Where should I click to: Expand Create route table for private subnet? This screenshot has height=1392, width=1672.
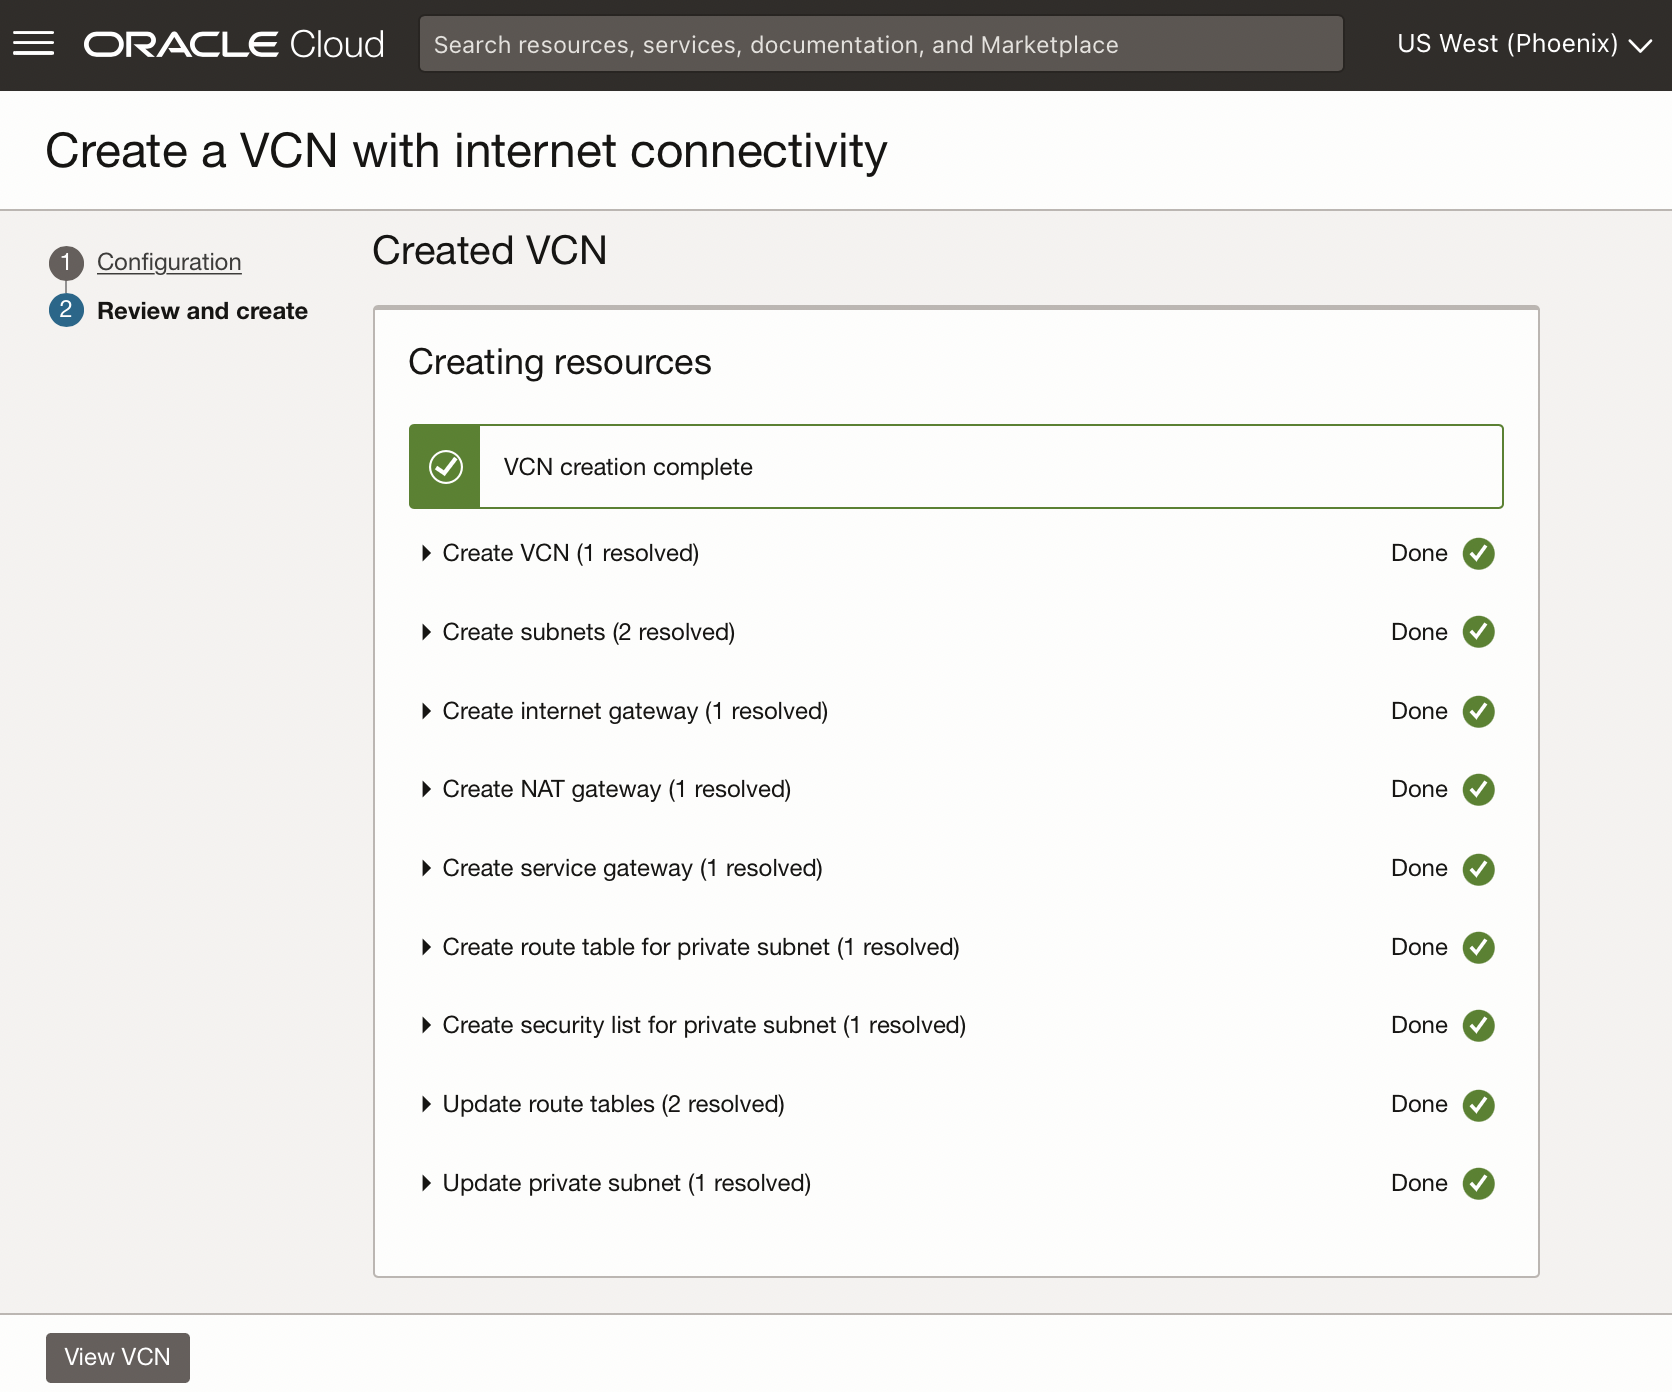pyautogui.click(x=426, y=947)
